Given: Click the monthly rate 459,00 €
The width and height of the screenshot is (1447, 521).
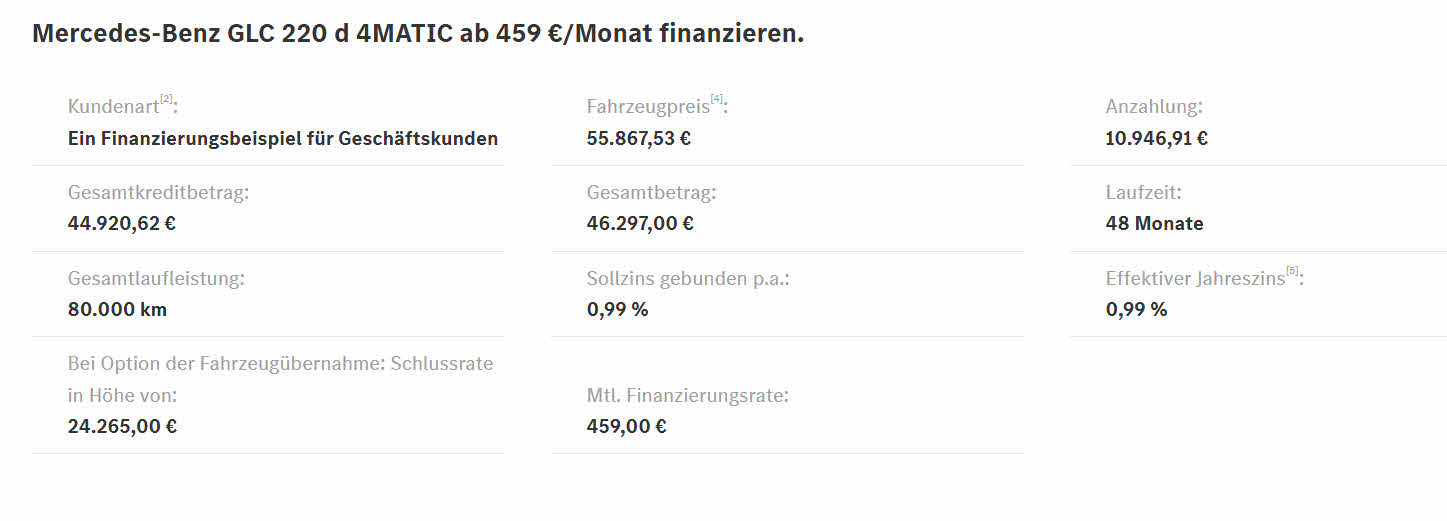Looking at the screenshot, I should point(627,426).
